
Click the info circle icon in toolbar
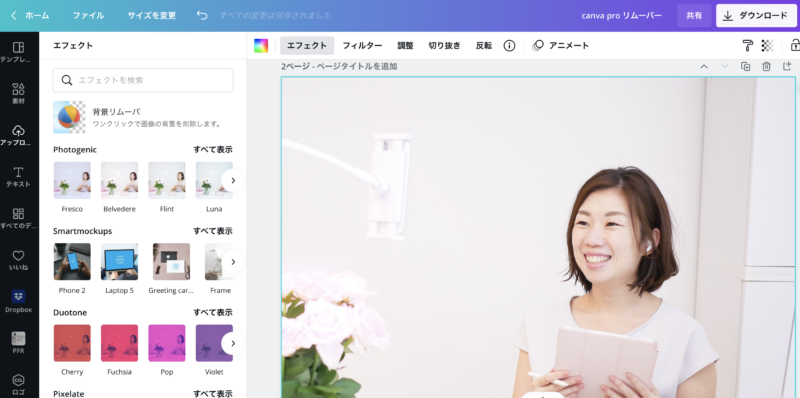tap(509, 45)
